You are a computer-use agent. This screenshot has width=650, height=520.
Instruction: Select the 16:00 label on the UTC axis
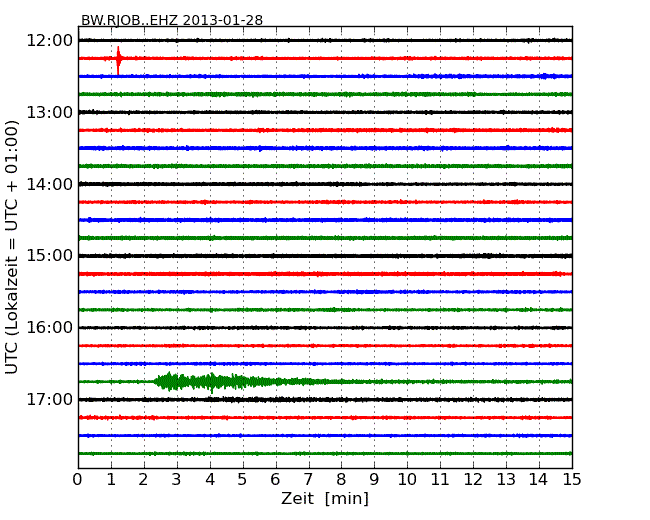(x=49, y=328)
